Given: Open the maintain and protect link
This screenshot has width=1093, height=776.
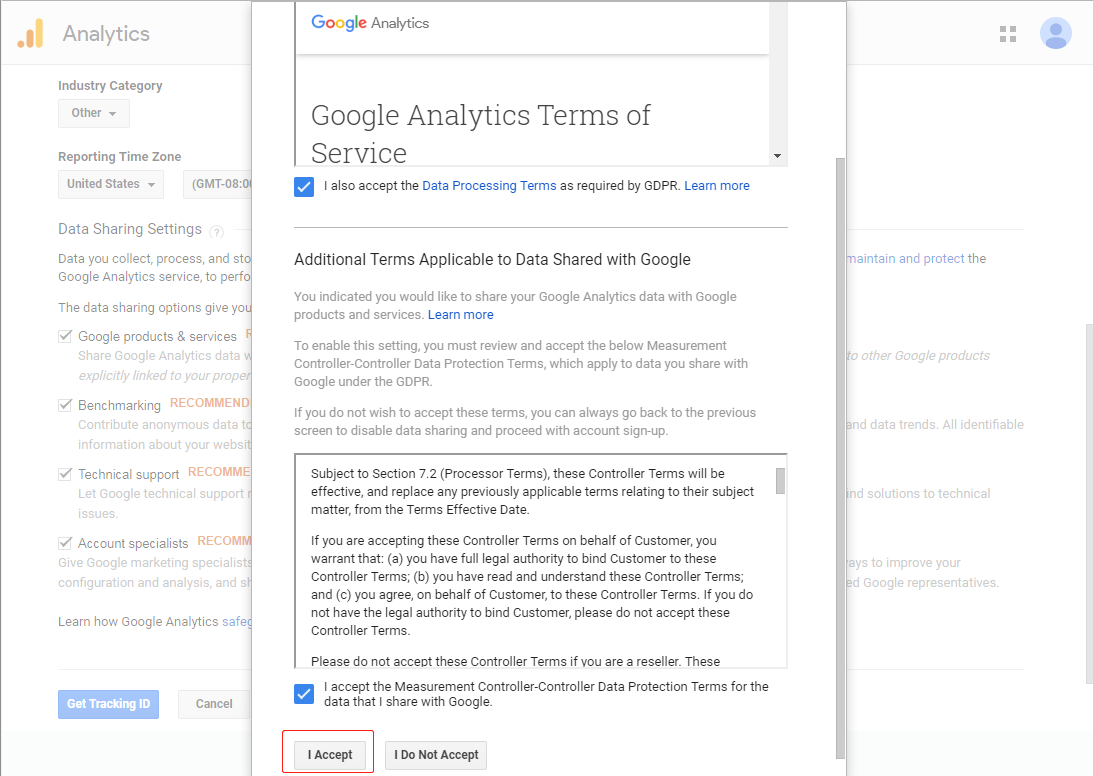Looking at the screenshot, I should point(905,259).
